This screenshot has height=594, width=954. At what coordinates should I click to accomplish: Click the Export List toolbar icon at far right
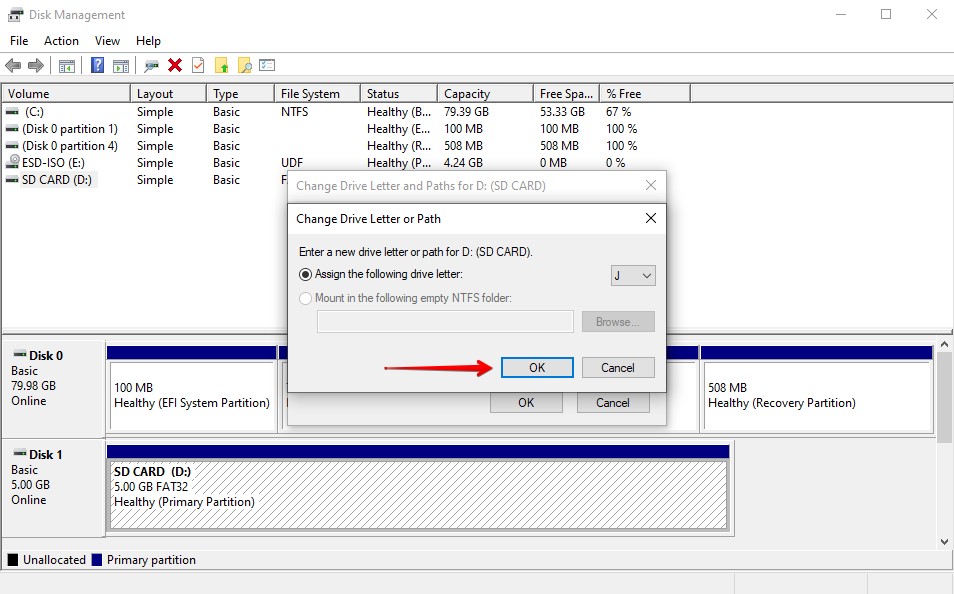point(268,64)
